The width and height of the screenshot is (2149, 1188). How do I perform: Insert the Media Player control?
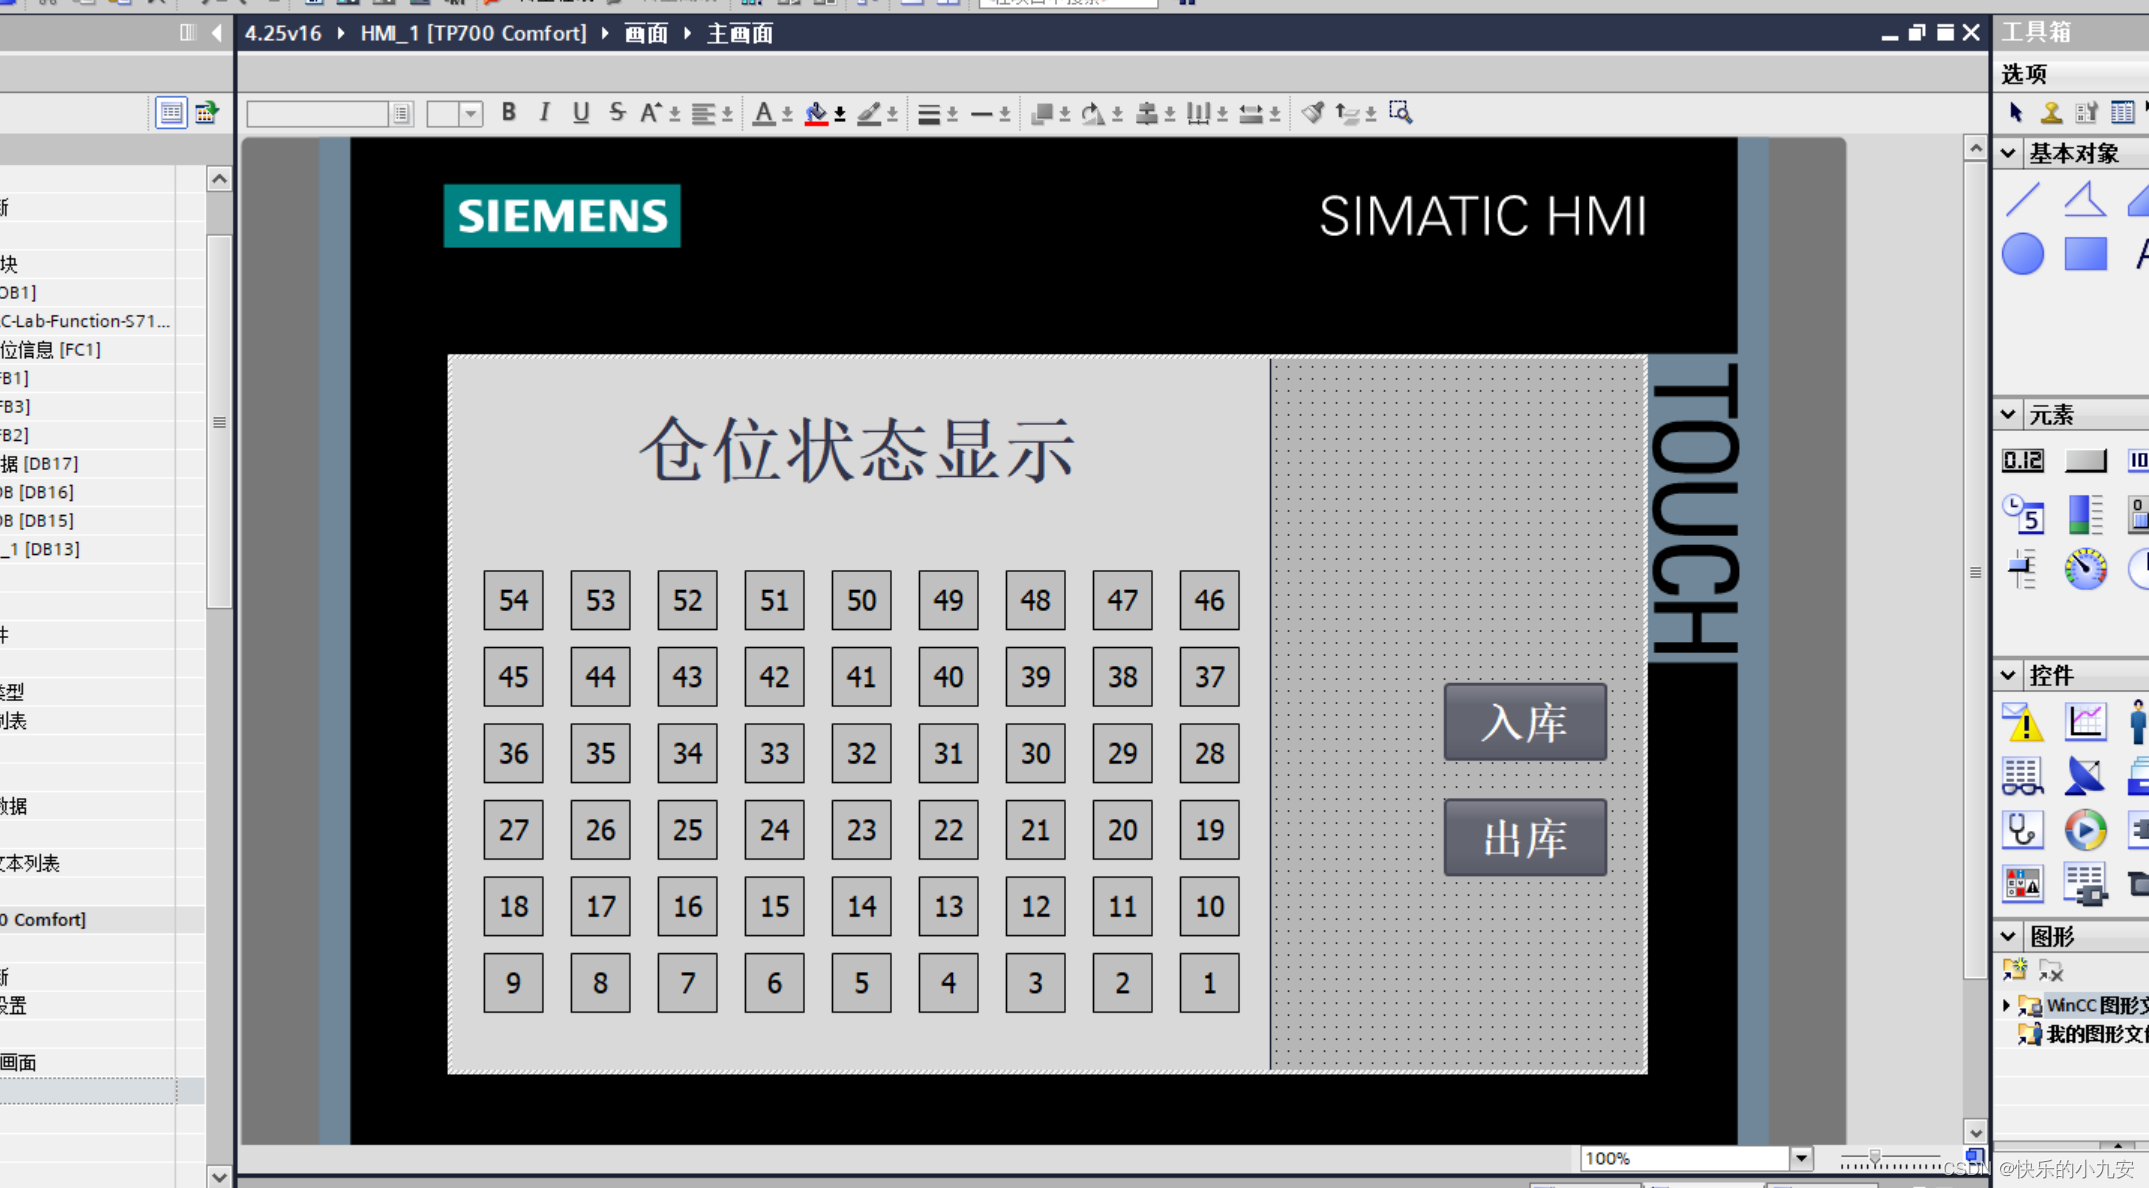pyautogui.click(x=2085, y=830)
